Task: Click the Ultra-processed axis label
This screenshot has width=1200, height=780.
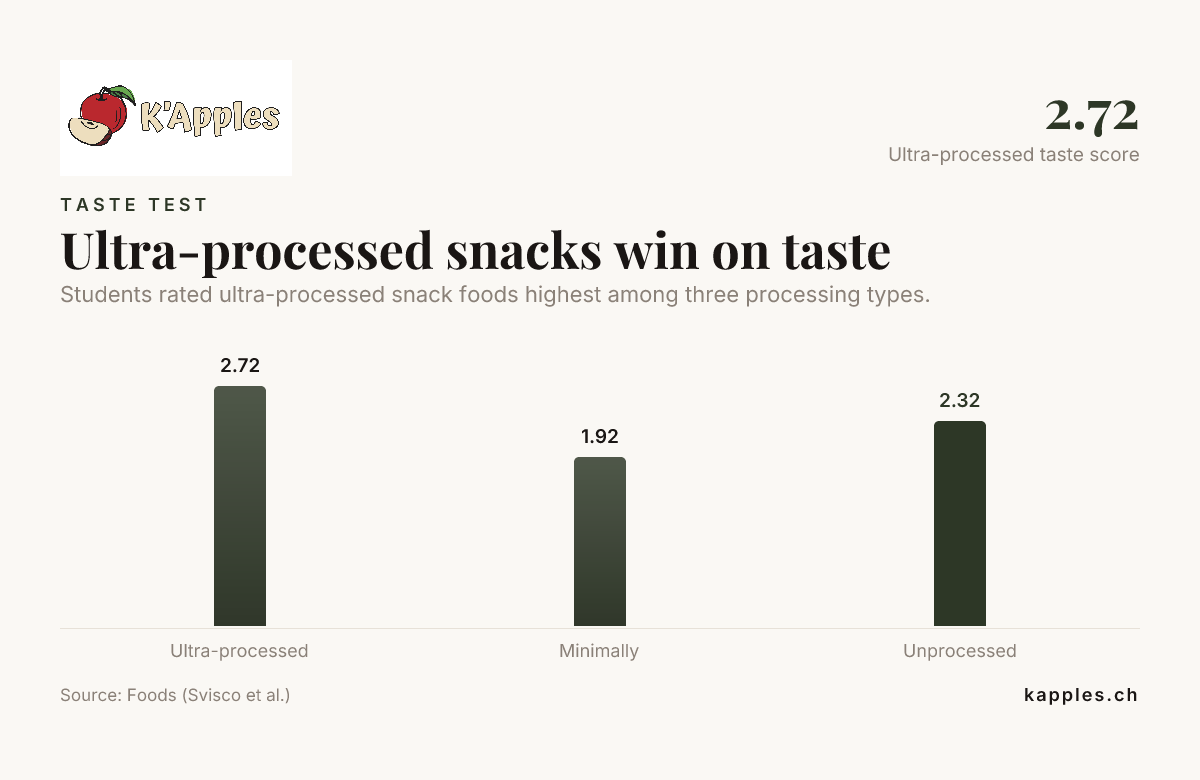Action: [x=239, y=651]
